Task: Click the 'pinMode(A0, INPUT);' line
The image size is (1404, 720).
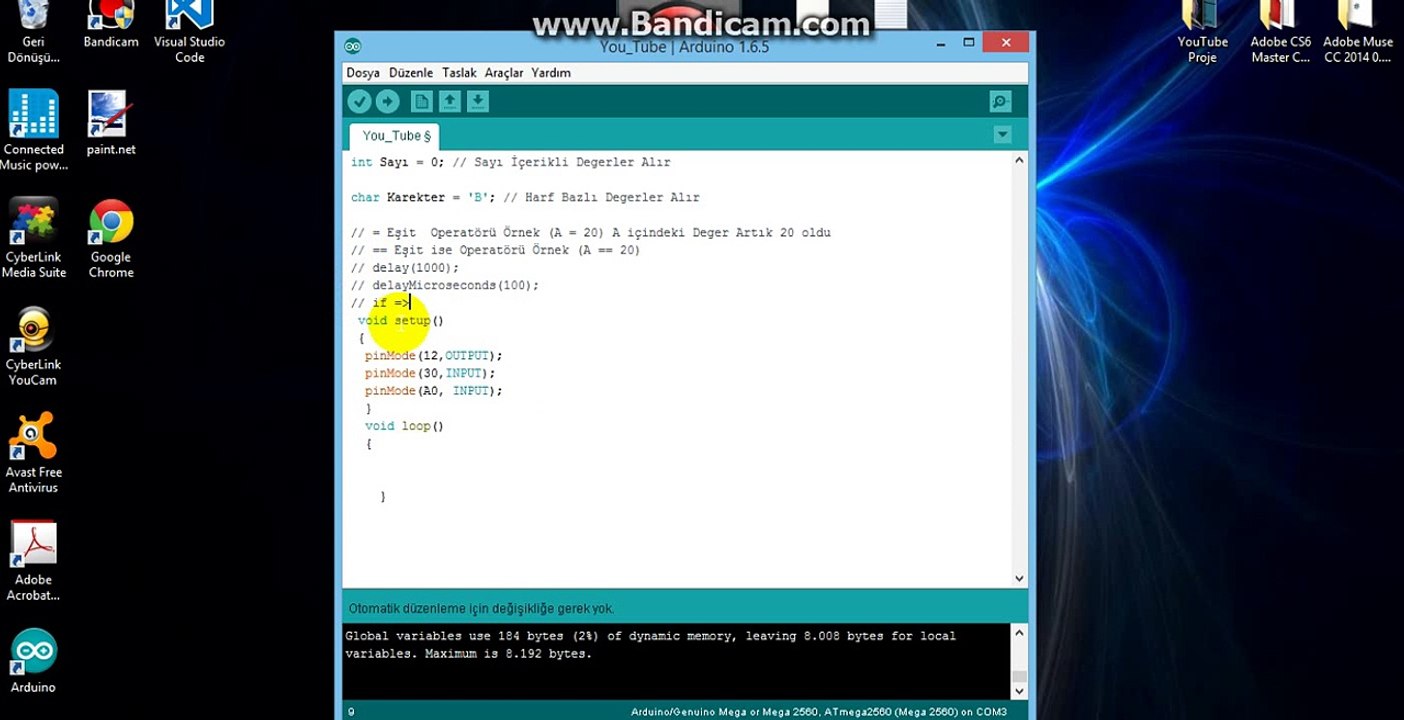Action: pyautogui.click(x=434, y=391)
